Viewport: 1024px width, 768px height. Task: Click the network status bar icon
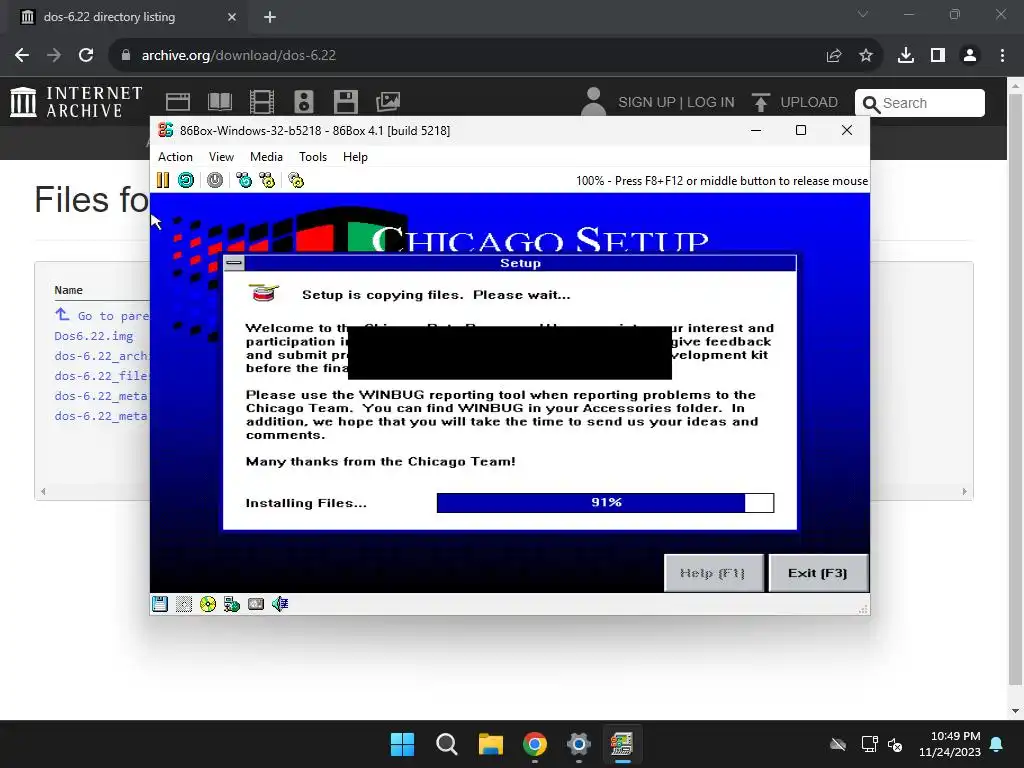(x=232, y=604)
